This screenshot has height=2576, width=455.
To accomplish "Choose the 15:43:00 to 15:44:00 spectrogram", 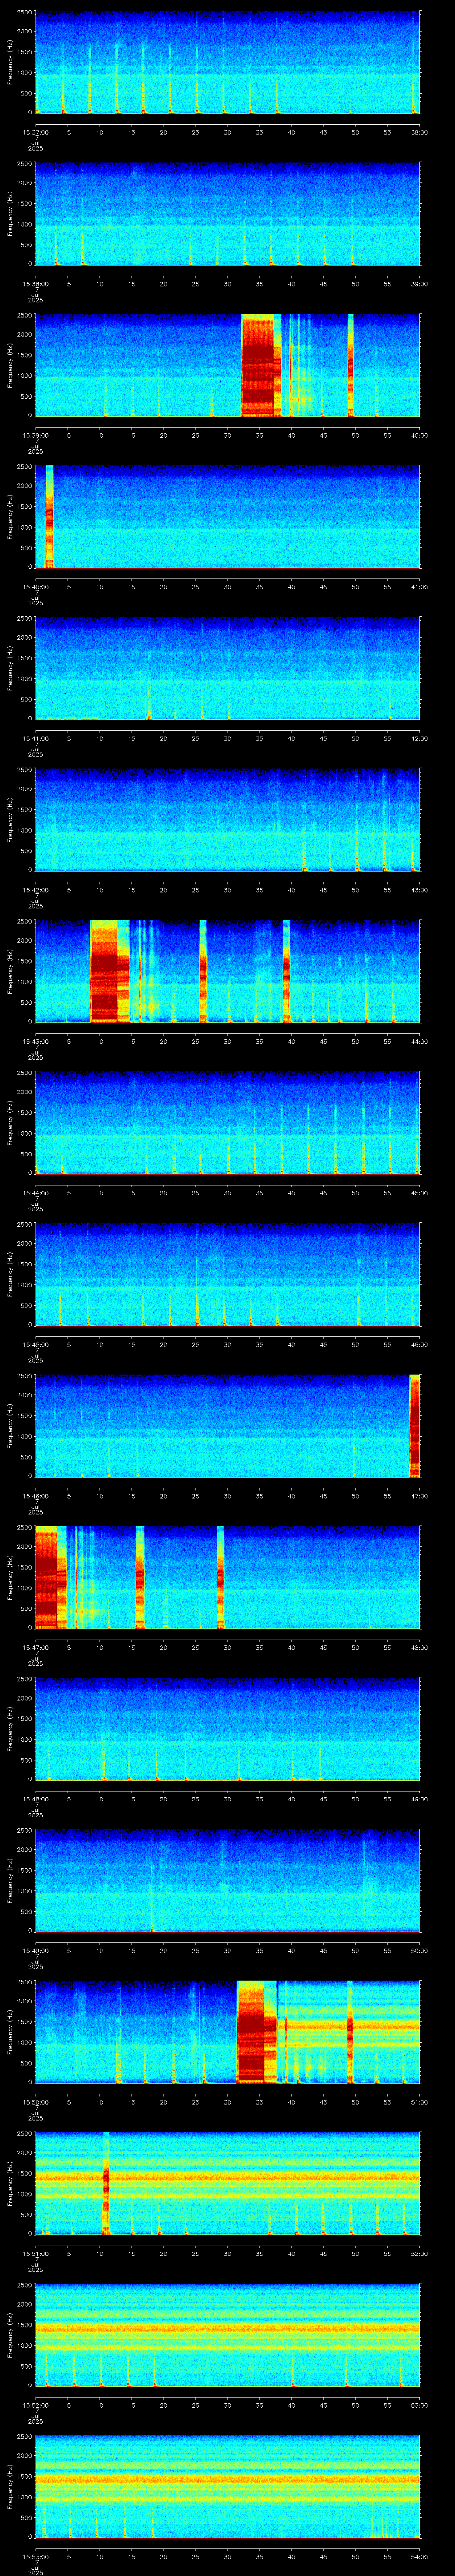I will pos(227,971).
